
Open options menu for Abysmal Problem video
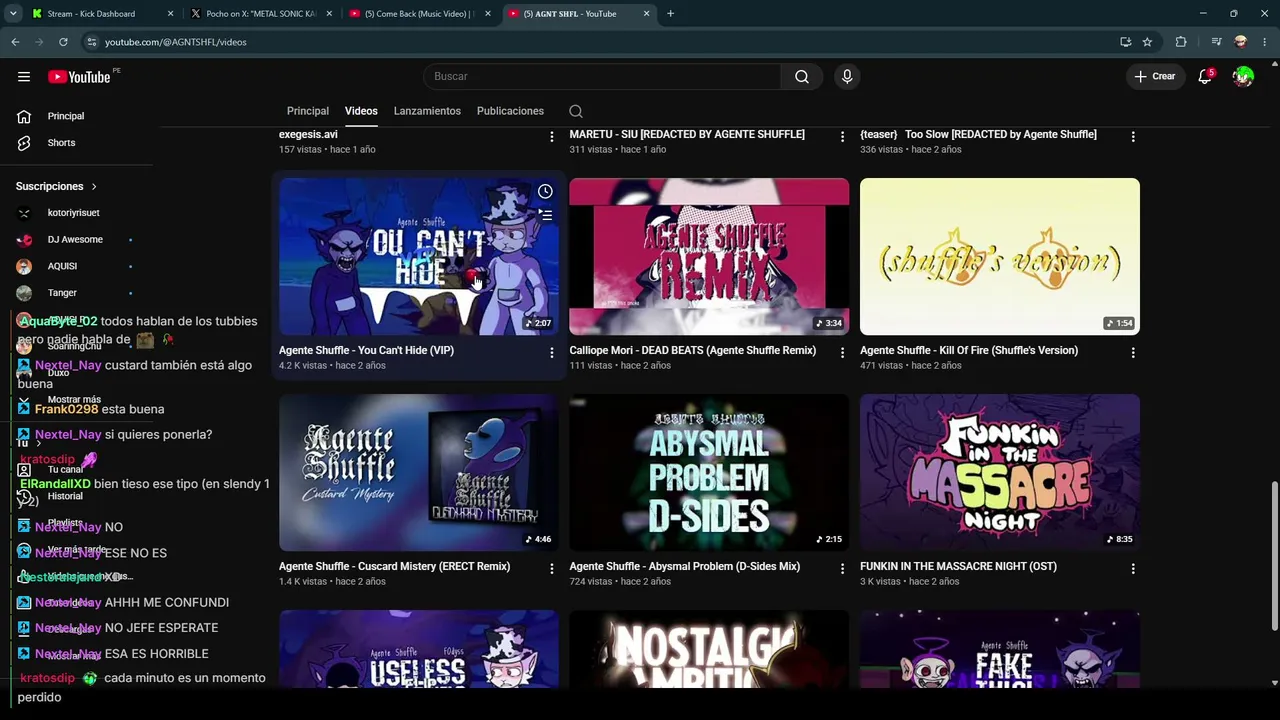[x=842, y=569]
